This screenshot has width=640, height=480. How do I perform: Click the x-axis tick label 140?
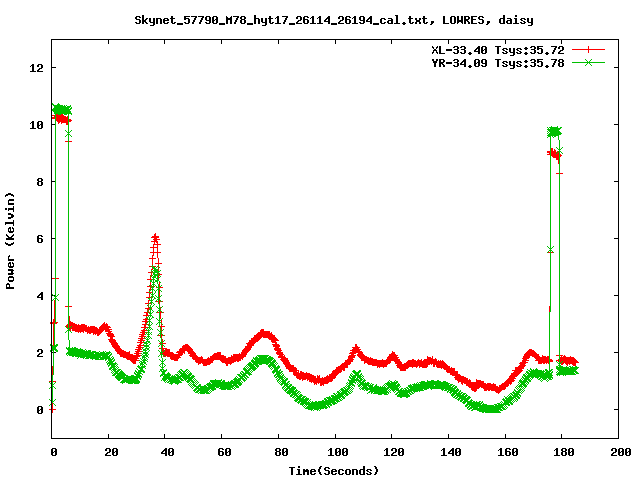(x=450, y=452)
